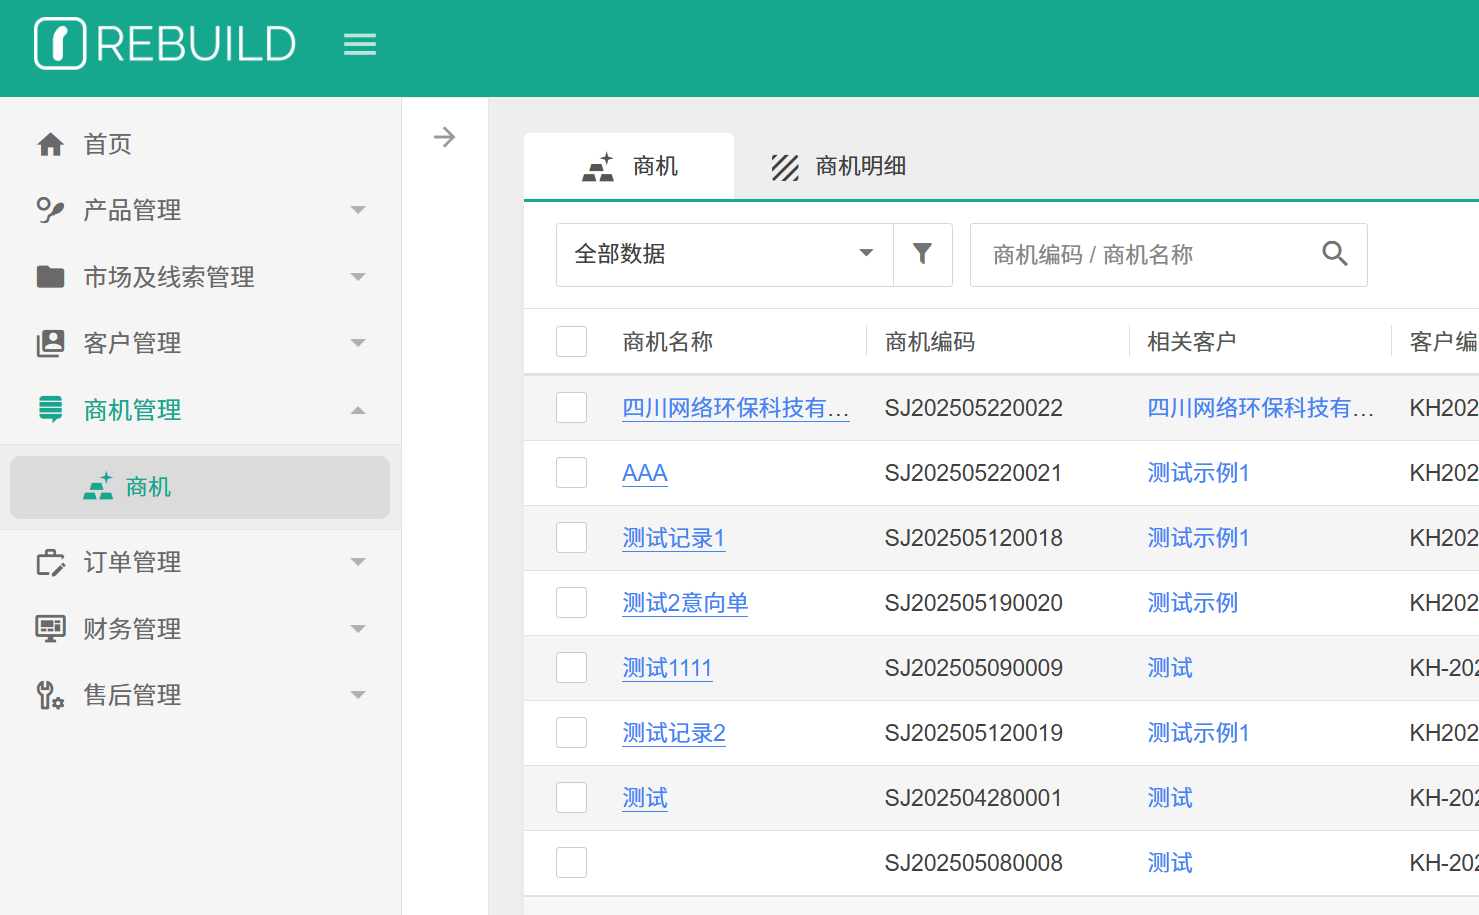Click the hamburger menu icon in header
The image size is (1479, 915).
[360, 44]
